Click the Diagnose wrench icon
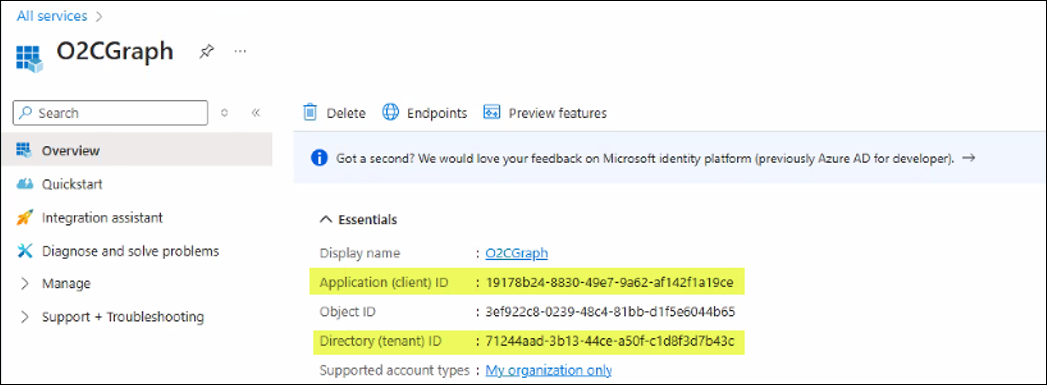Viewport: 1047px width, 385px height. 25,251
